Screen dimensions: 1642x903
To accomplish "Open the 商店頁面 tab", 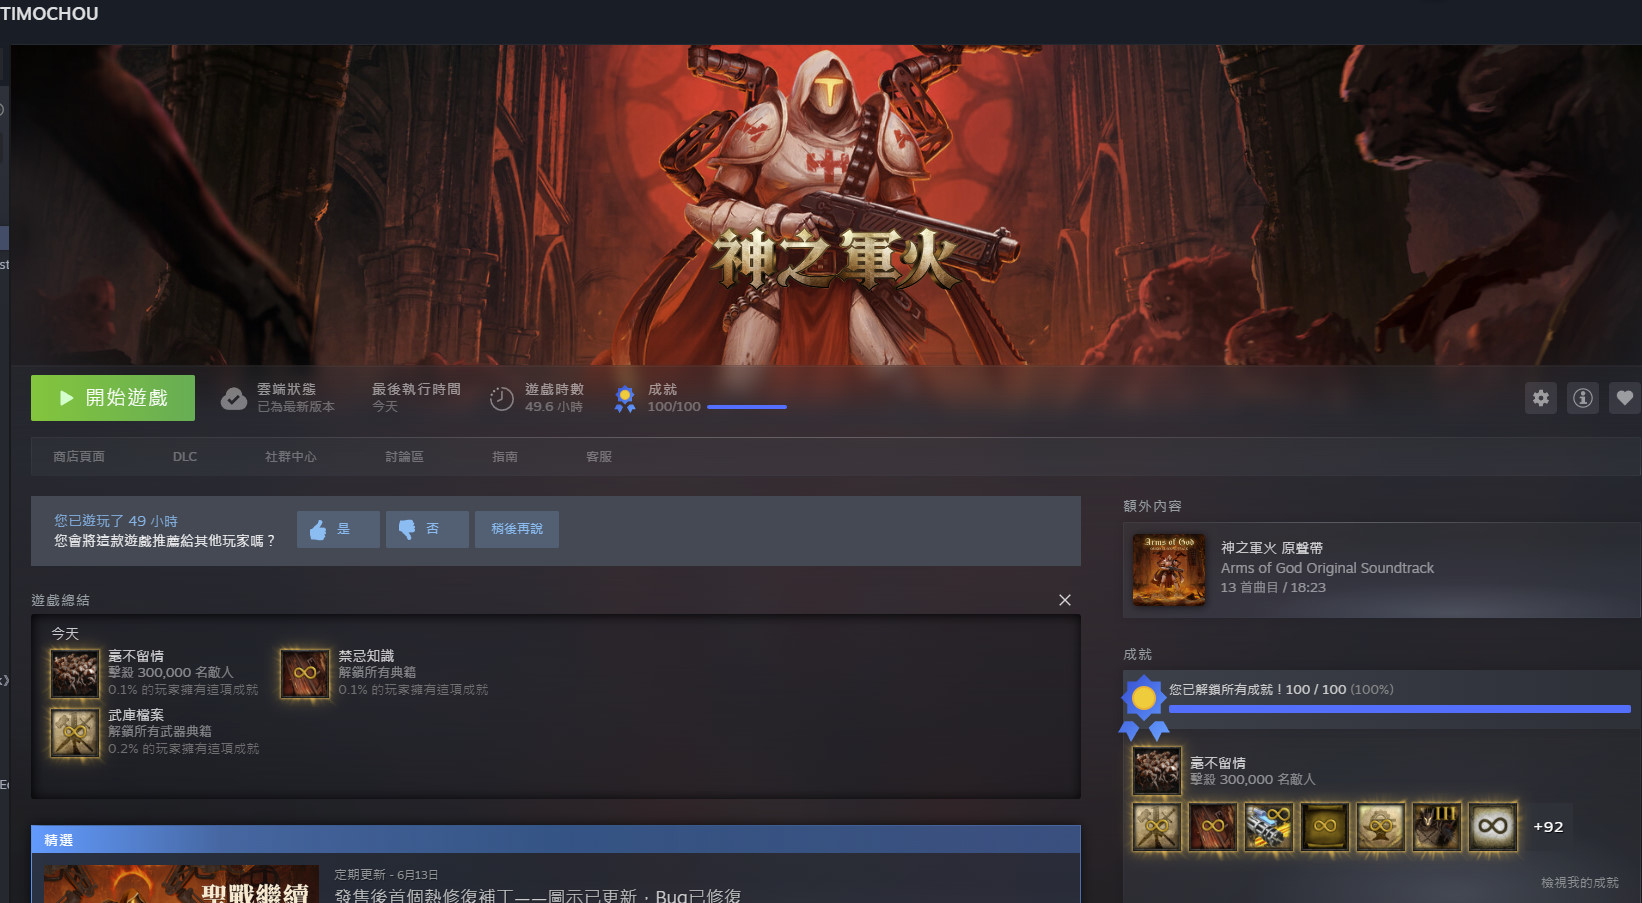I will tap(79, 457).
